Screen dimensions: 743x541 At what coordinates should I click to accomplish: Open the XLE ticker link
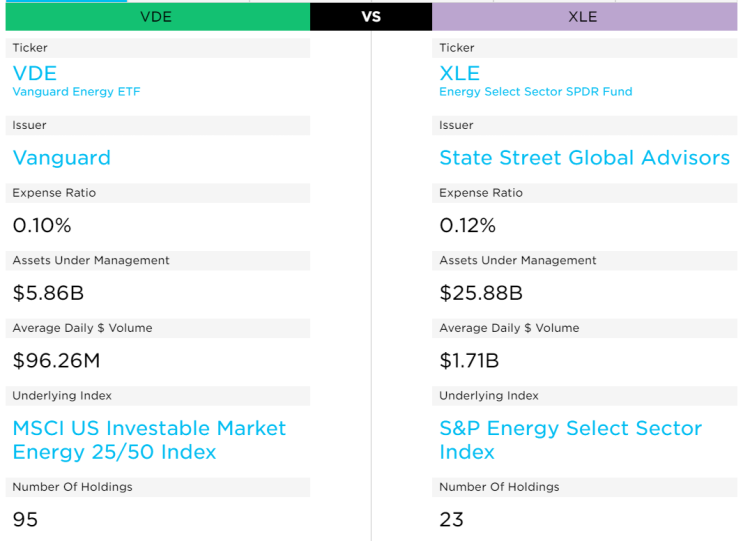coord(460,73)
